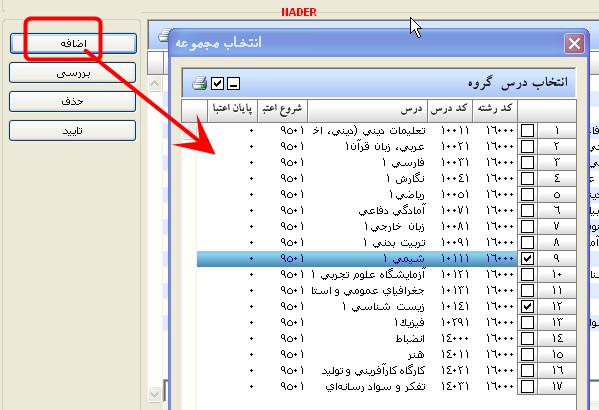Viewport: 599px width, 410px height.
Task: Click the scroll up arrow on left list
Action: [x=155, y=83]
